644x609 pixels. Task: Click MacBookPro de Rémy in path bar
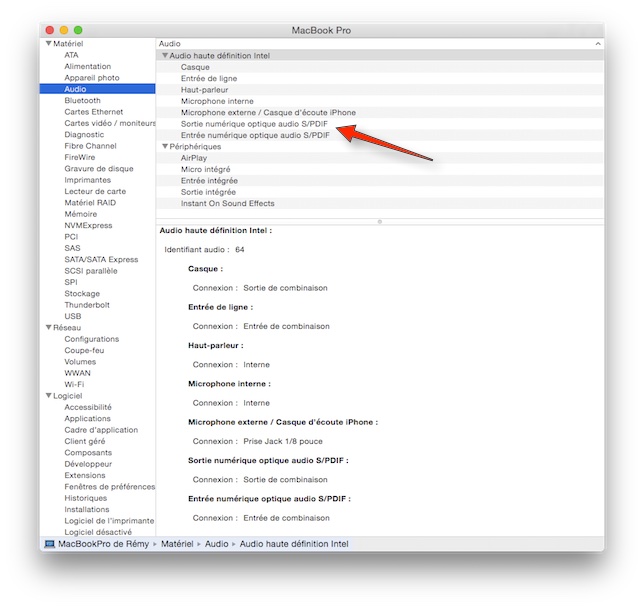pos(103,544)
